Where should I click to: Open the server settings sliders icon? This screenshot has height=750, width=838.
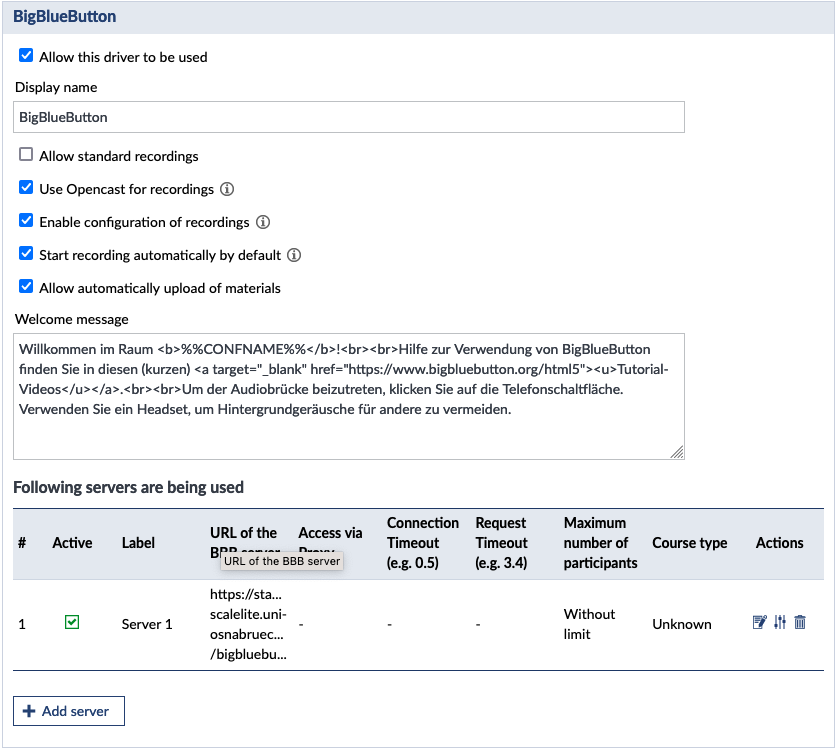(780, 623)
